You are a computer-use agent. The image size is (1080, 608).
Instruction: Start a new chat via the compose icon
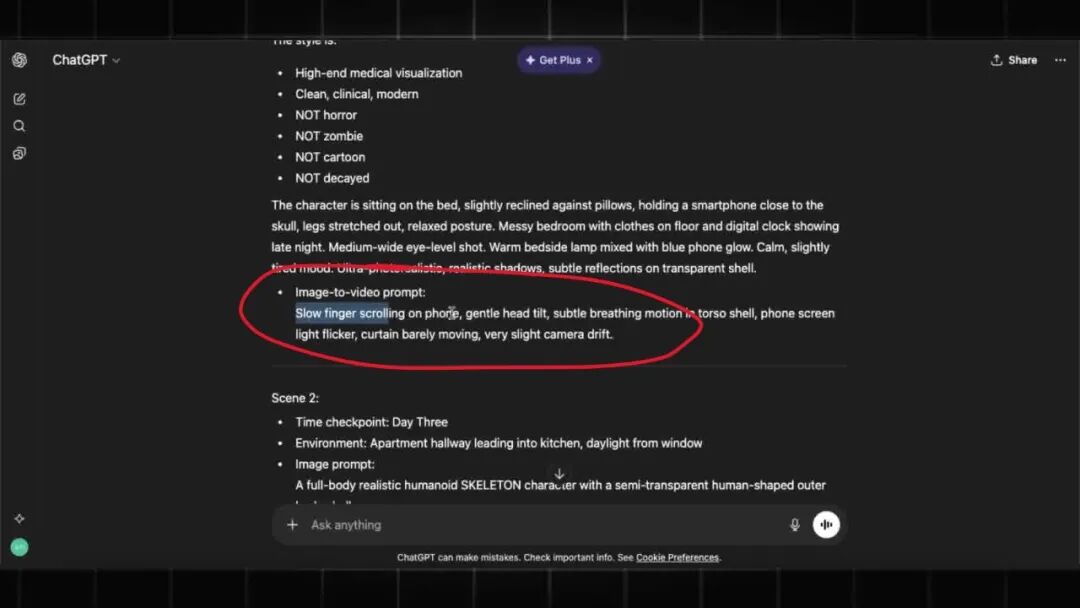19,99
